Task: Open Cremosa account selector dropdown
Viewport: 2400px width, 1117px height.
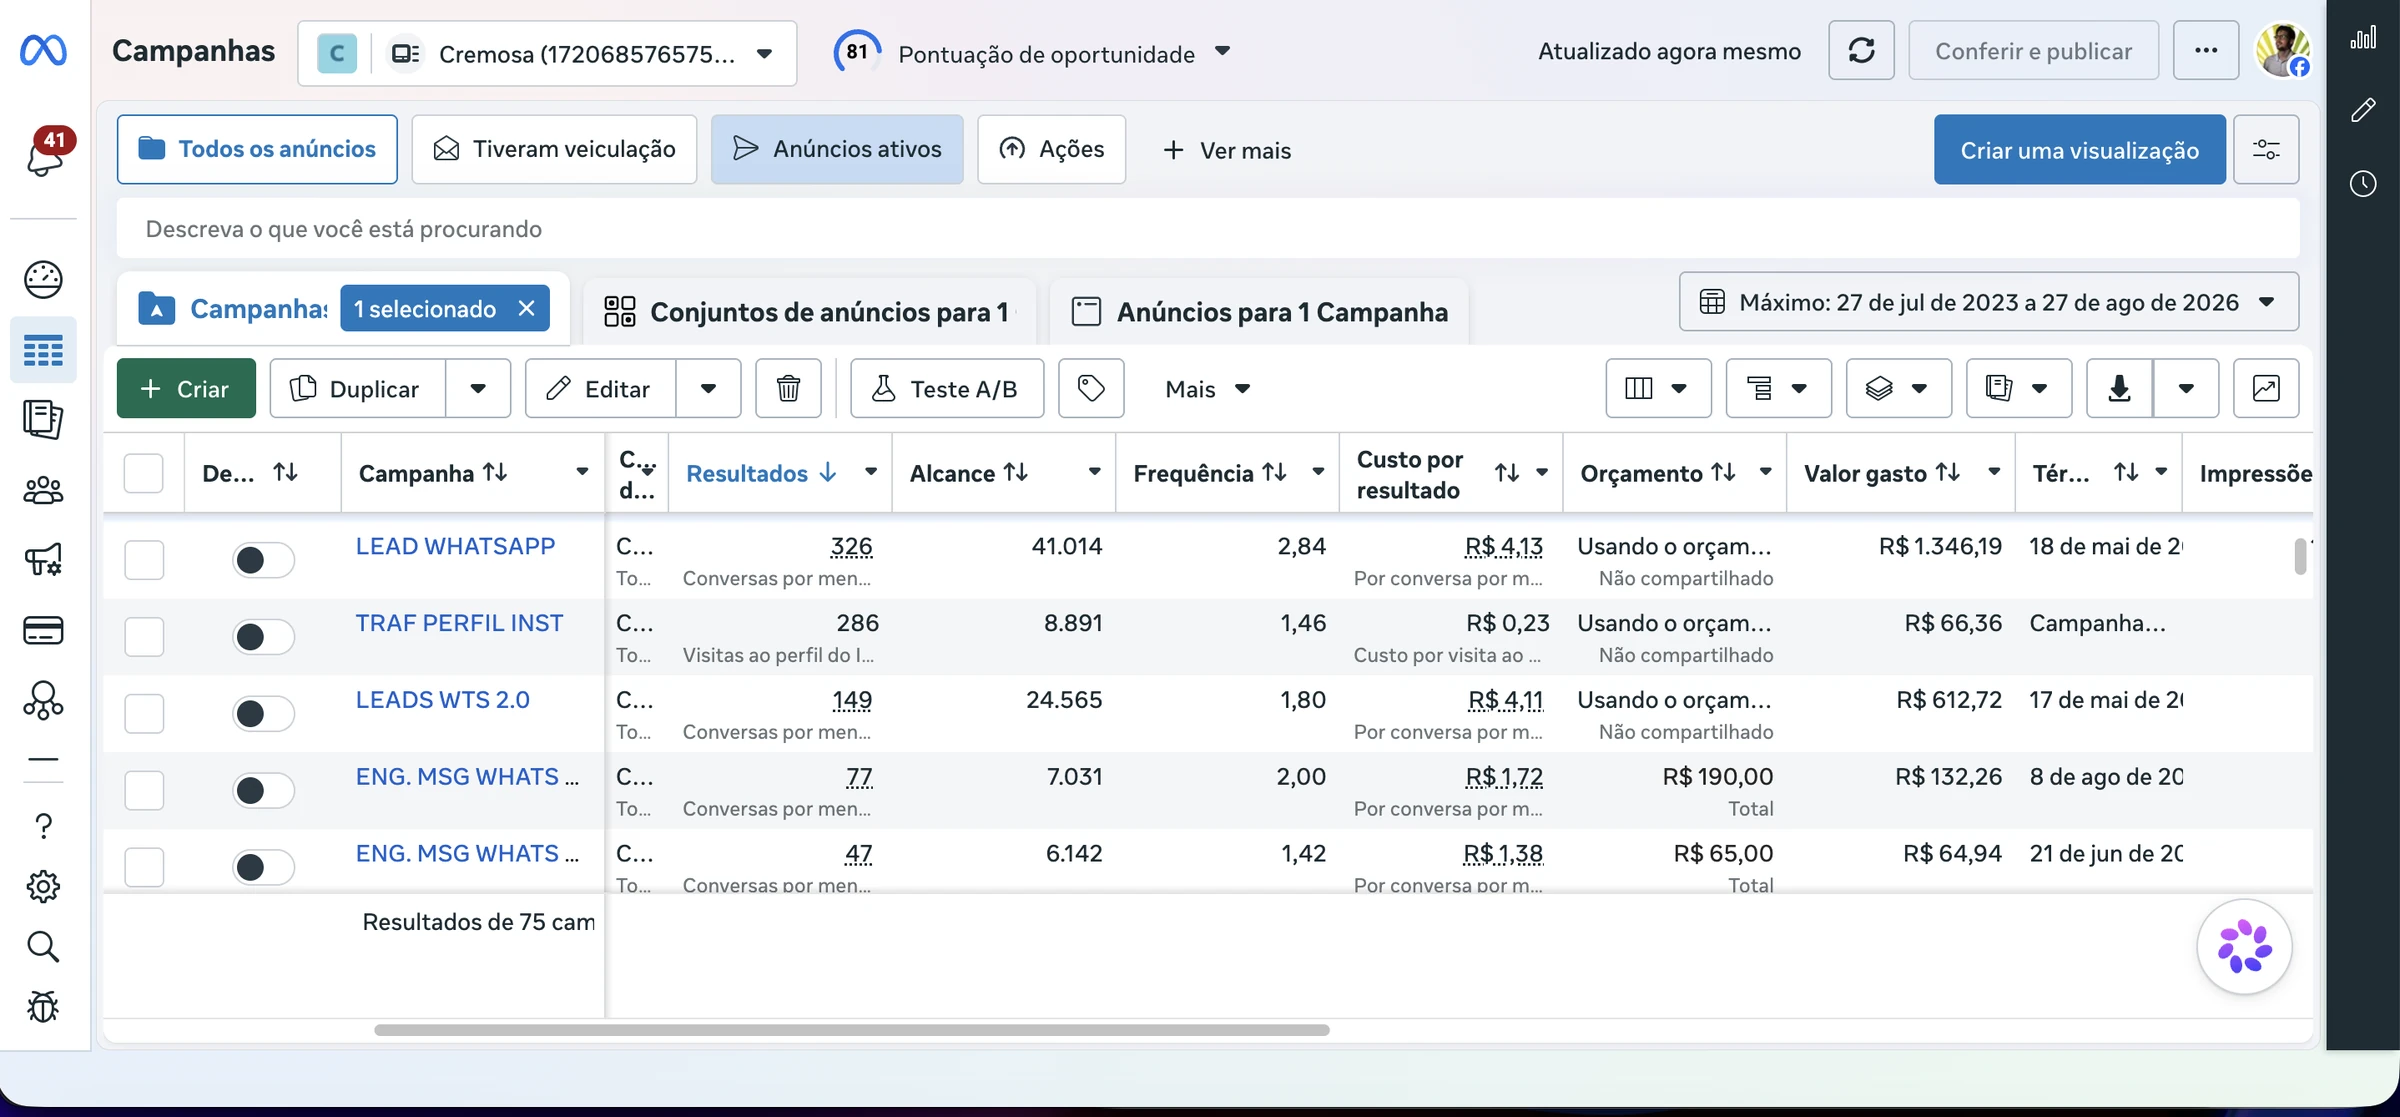Action: click(547, 53)
